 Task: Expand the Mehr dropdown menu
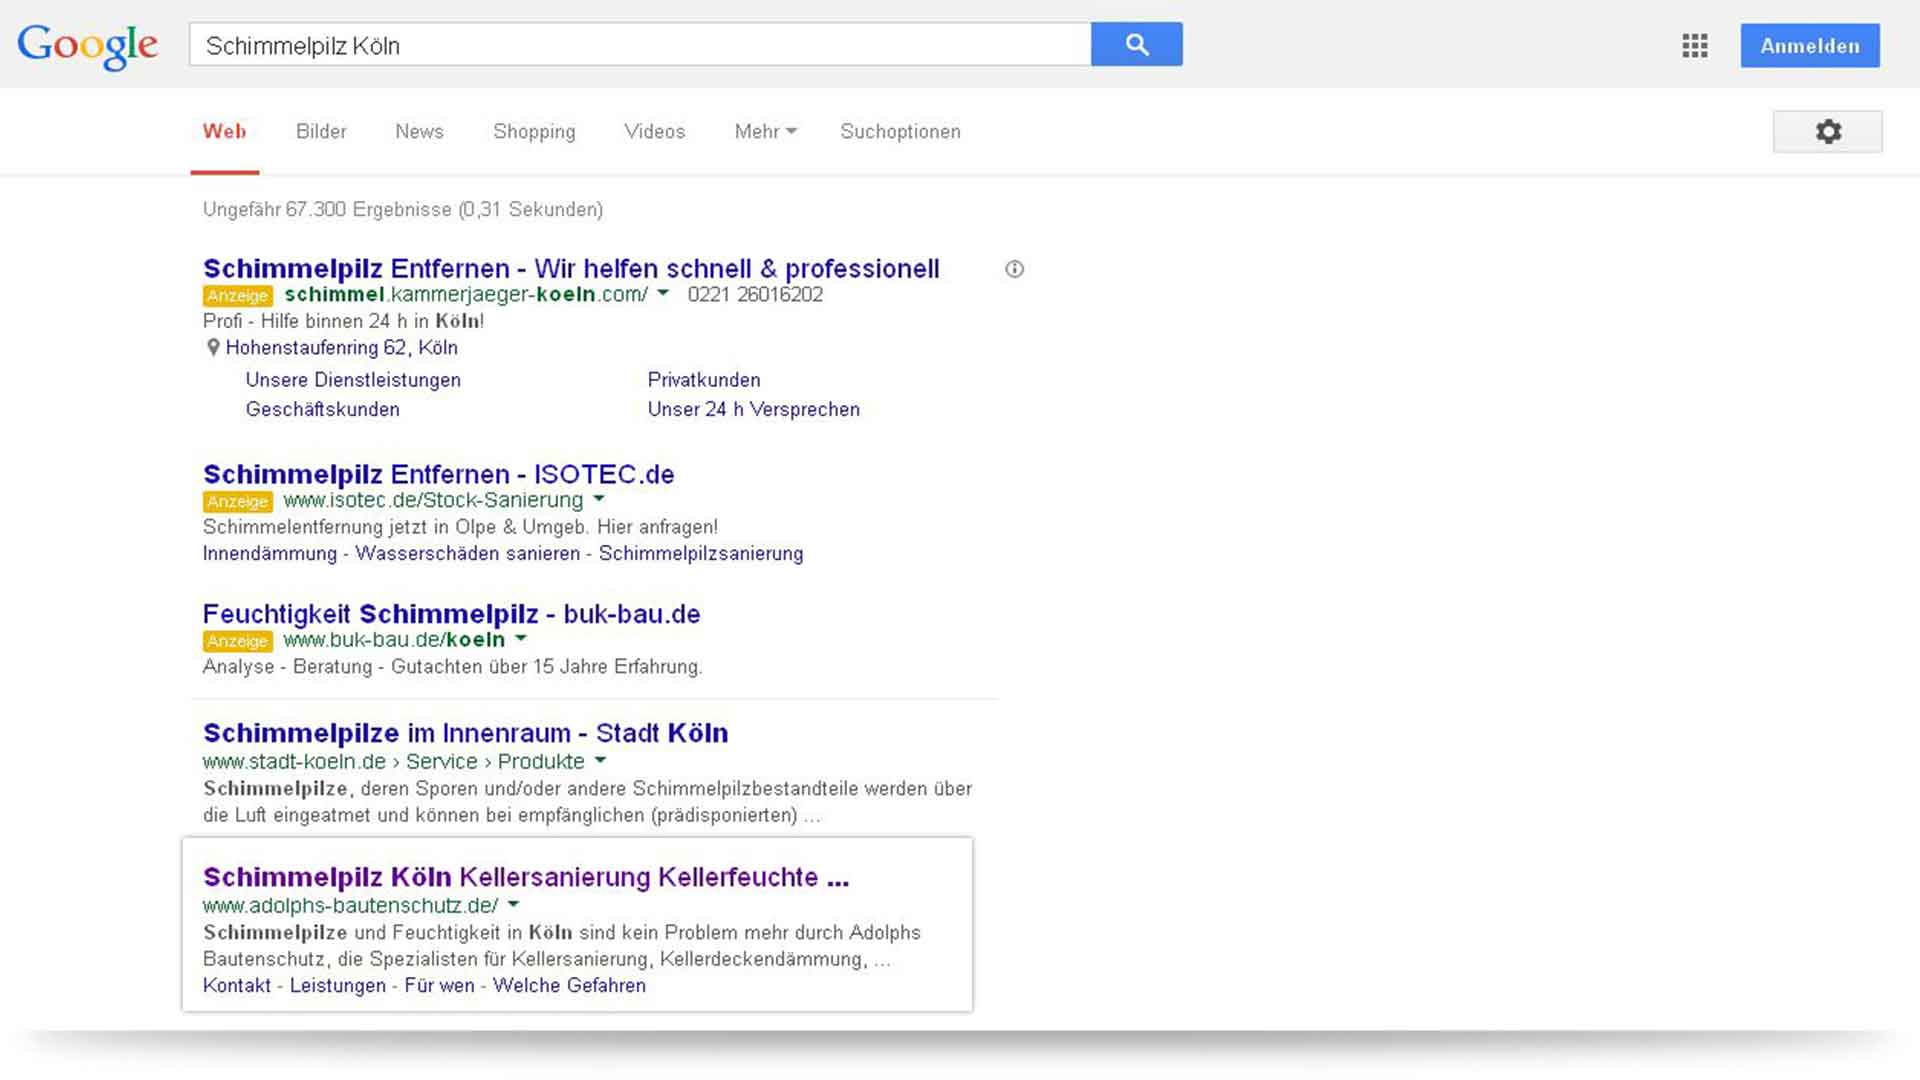[765, 131]
